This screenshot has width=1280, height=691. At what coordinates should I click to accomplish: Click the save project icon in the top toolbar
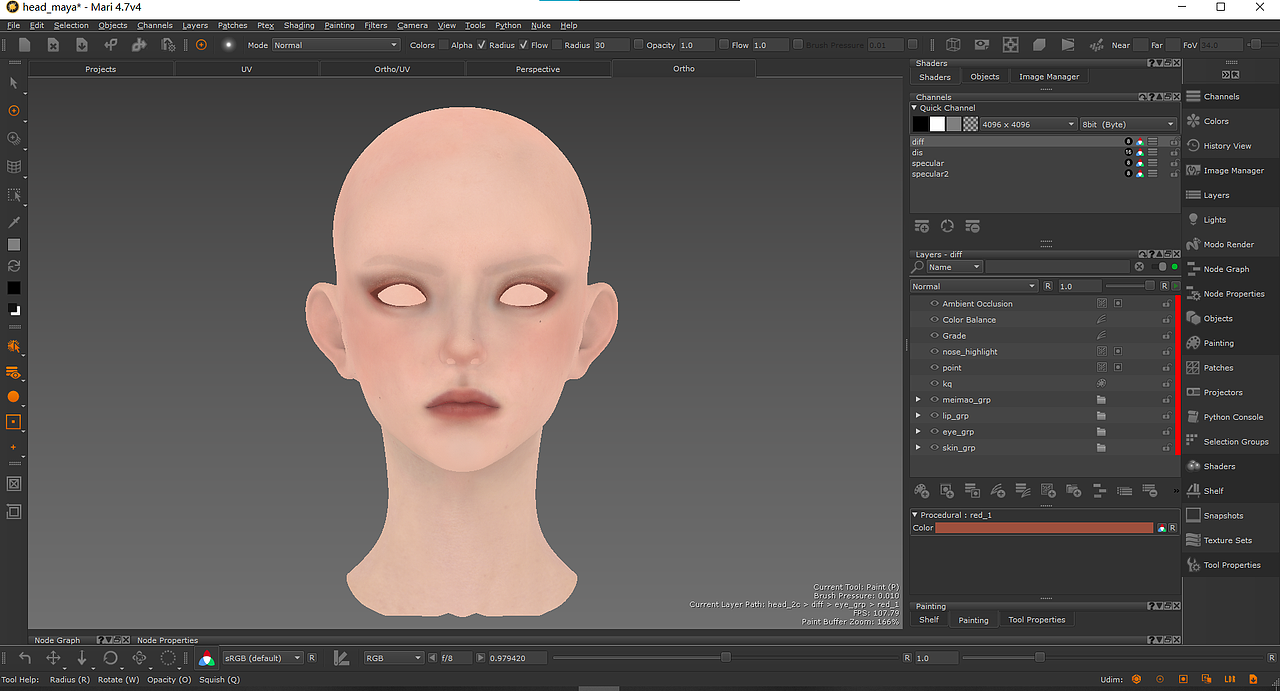[x=82, y=45]
